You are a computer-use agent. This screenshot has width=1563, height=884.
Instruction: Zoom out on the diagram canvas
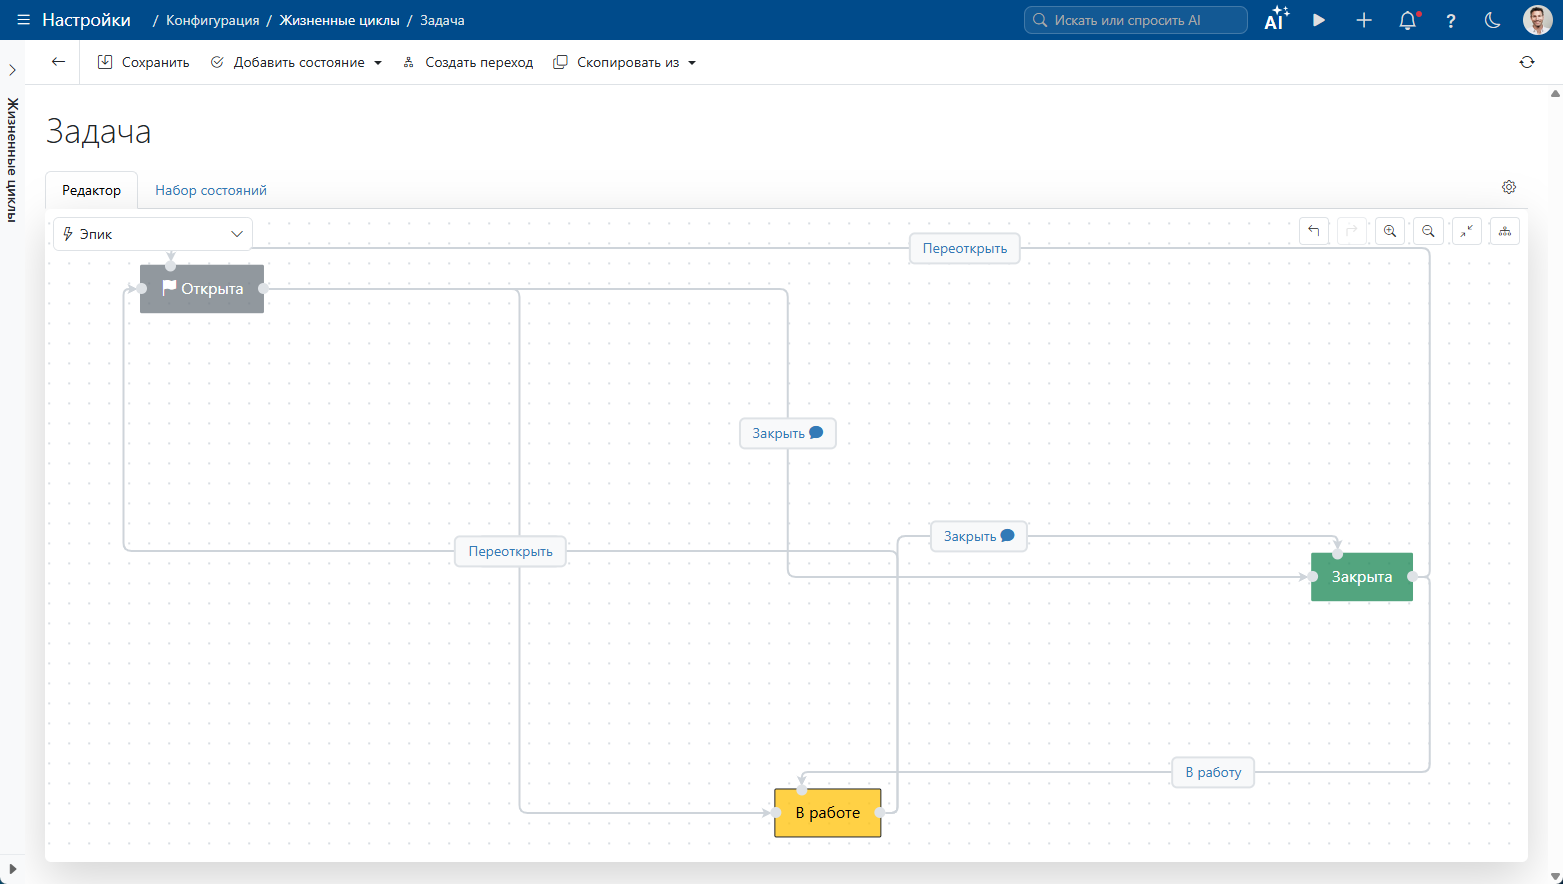1428,231
